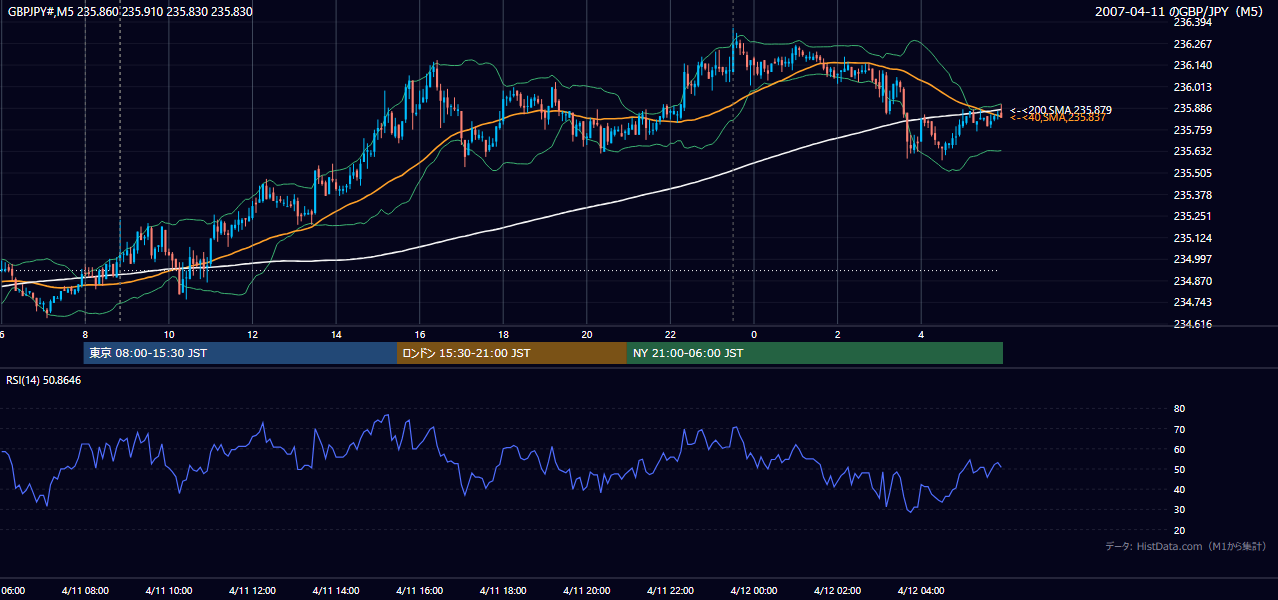Click the 4/11 12:00 bottom time label
1278x600 pixels.
pos(252,591)
